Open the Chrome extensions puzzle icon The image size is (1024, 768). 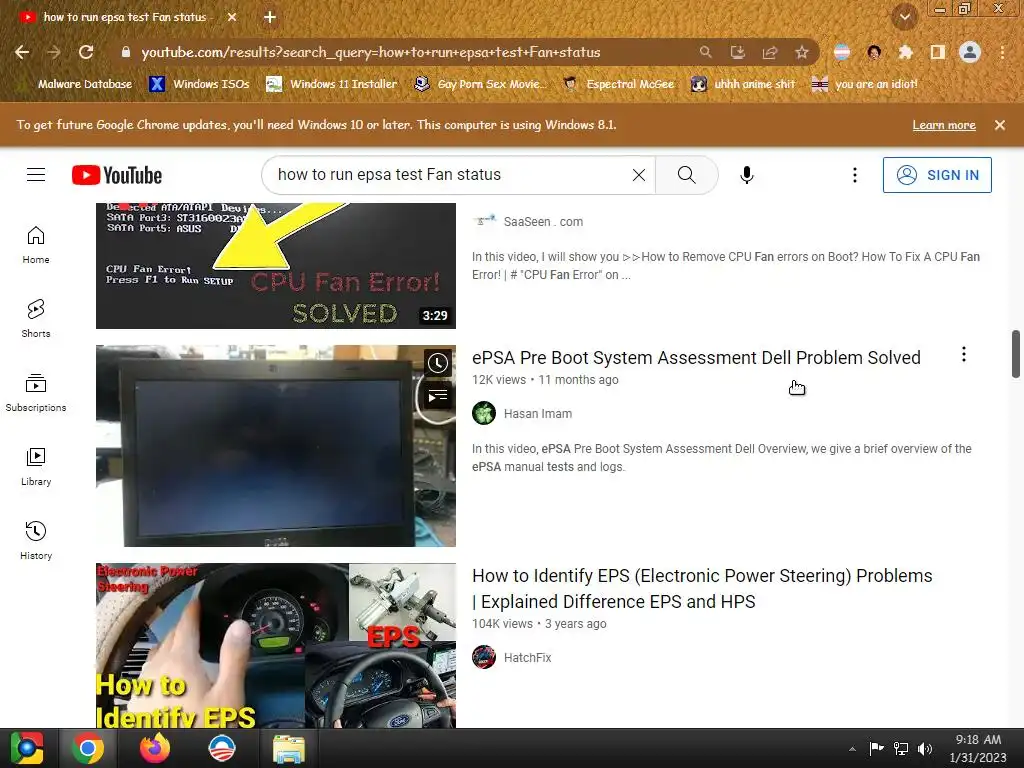click(905, 52)
